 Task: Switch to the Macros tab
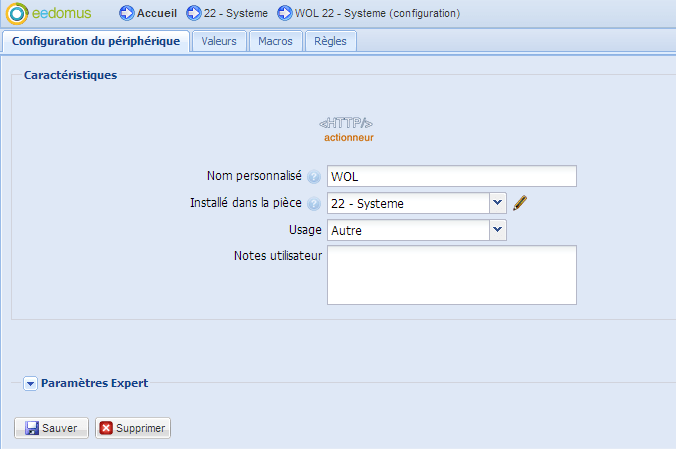275,41
